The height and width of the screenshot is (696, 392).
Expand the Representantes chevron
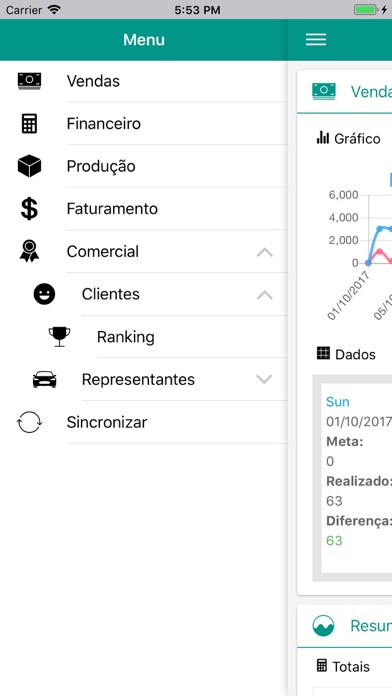[x=265, y=379]
